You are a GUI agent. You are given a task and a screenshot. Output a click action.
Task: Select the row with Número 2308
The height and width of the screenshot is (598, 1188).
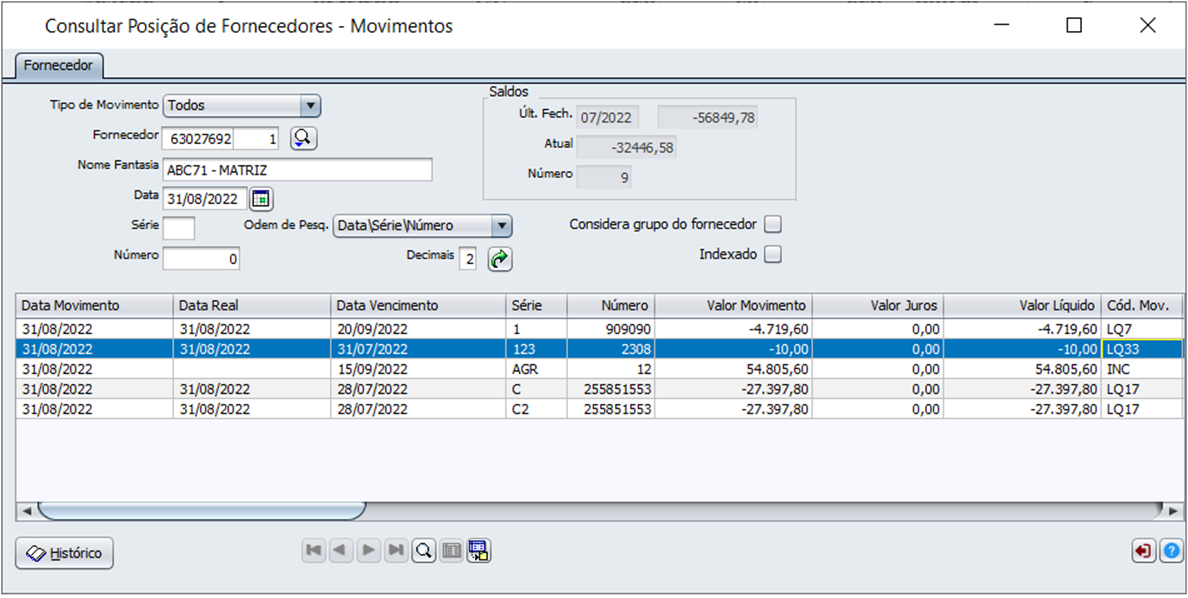pos(599,349)
